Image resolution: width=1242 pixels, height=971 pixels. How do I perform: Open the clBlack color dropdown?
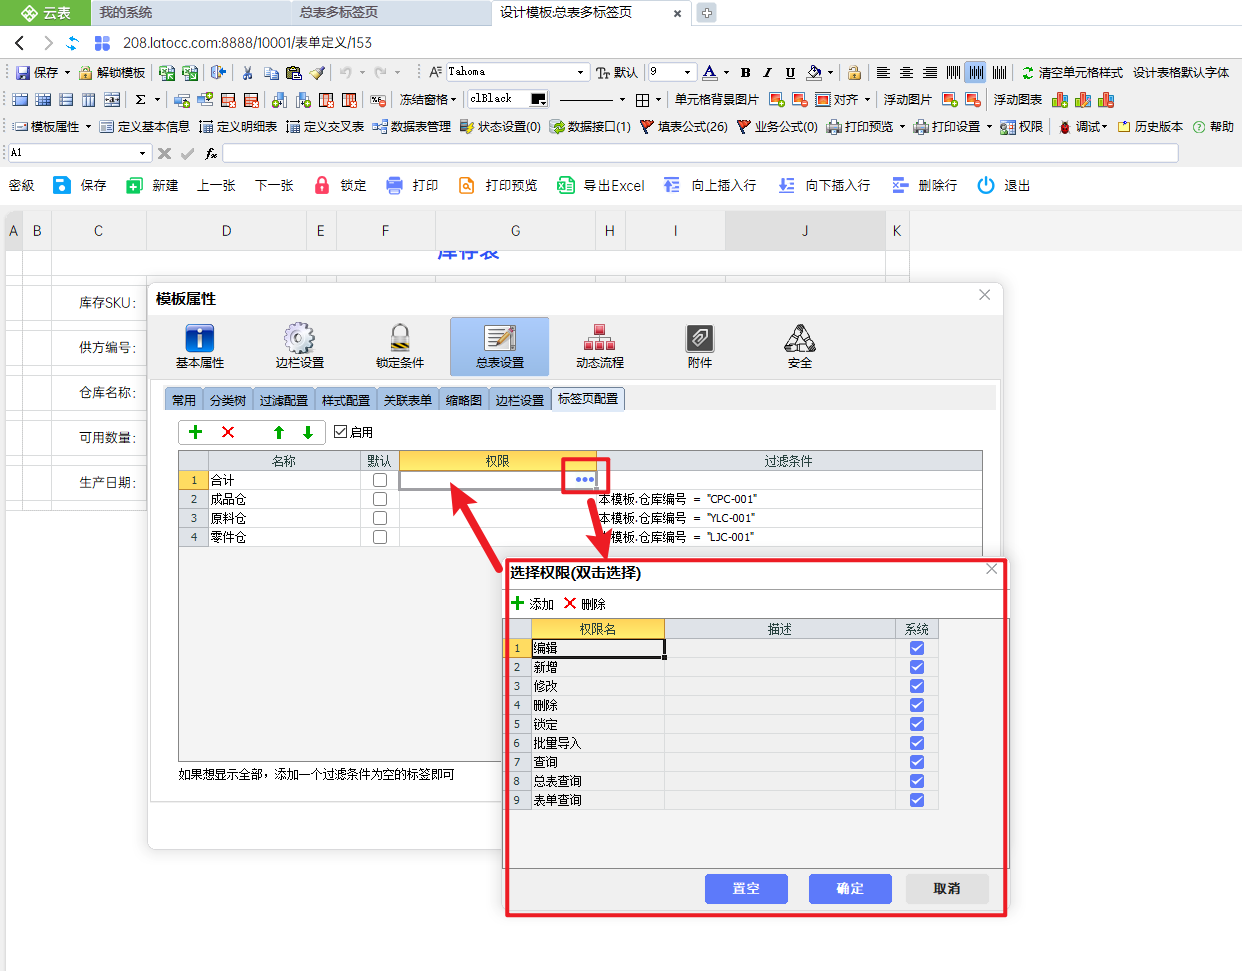click(538, 99)
